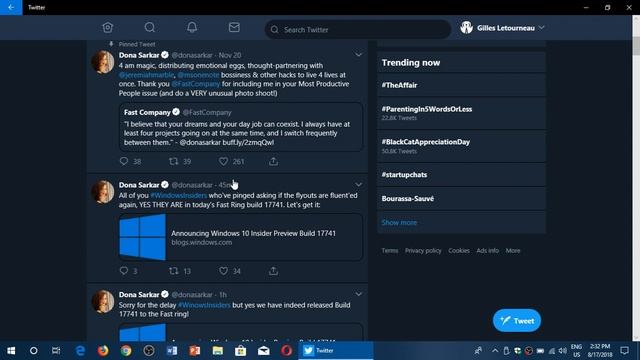This screenshot has height=360, width=640.
Task: Open Mail app from the taskbar
Action: pyautogui.click(x=264, y=350)
